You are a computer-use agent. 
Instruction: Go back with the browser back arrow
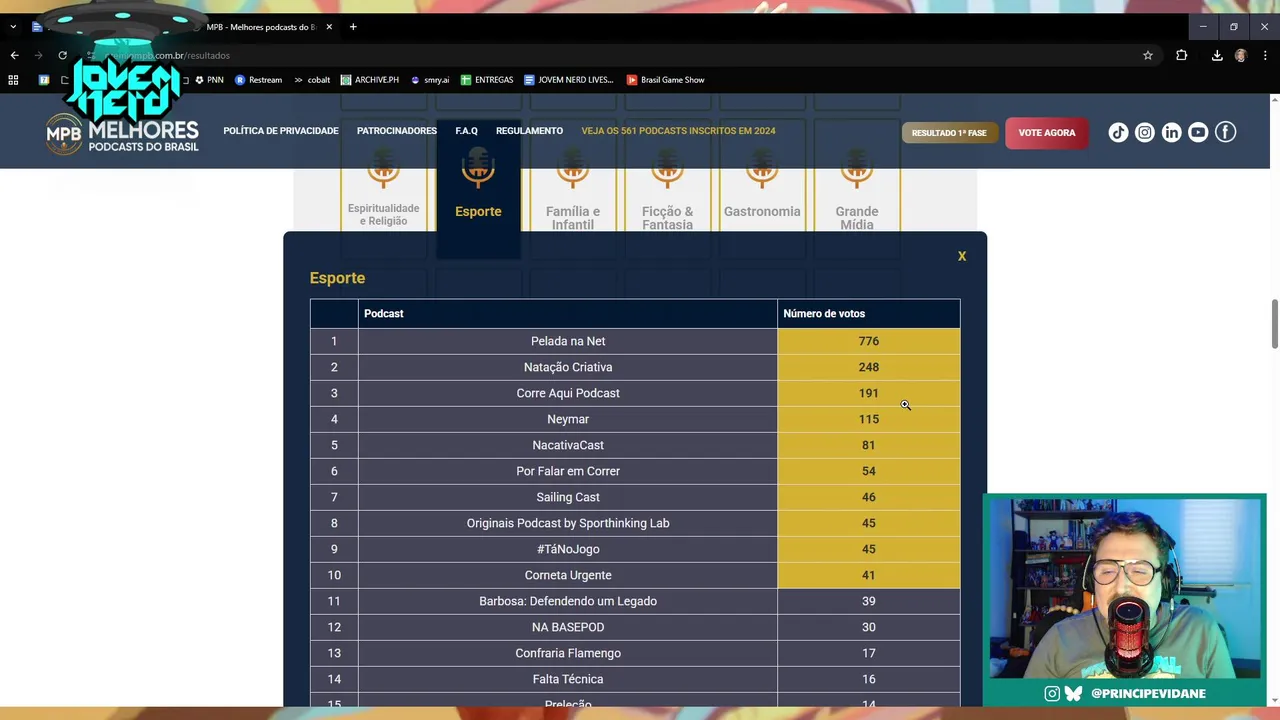14,56
